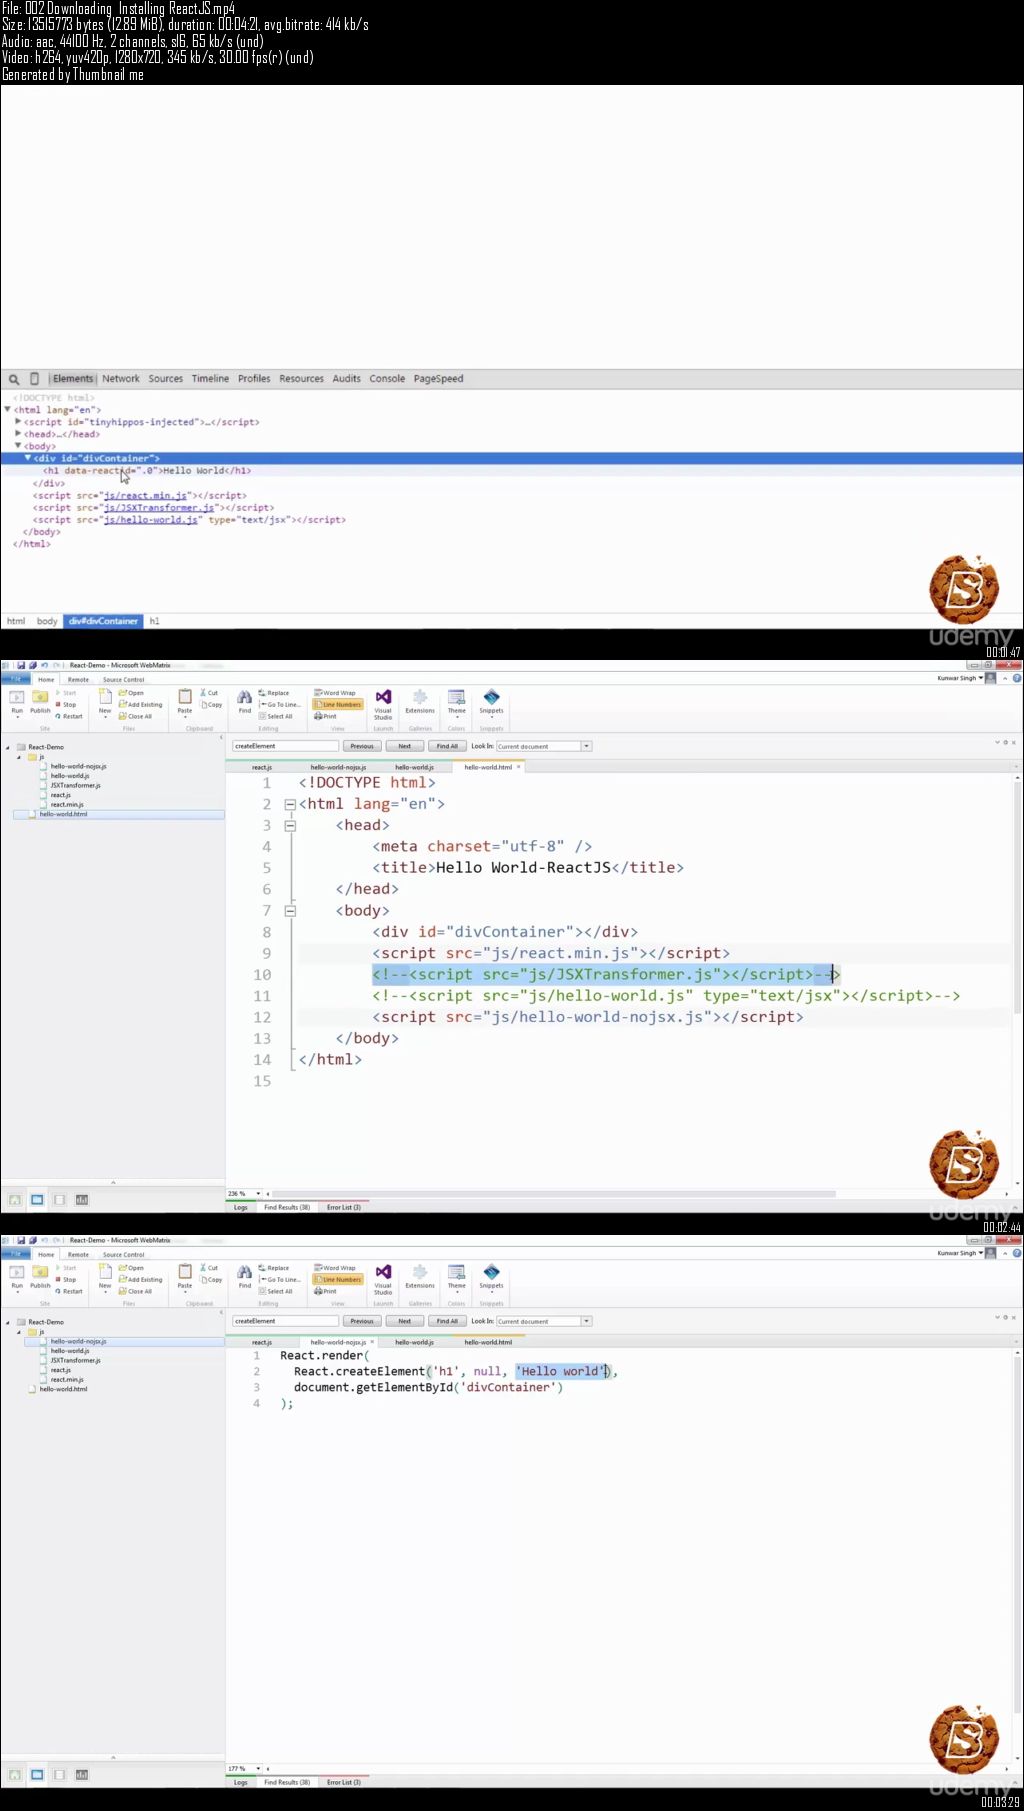Open Look In dropdown in the 00:02:44 frame
The width and height of the screenshot is (1024, 1811).
[587, 746]
